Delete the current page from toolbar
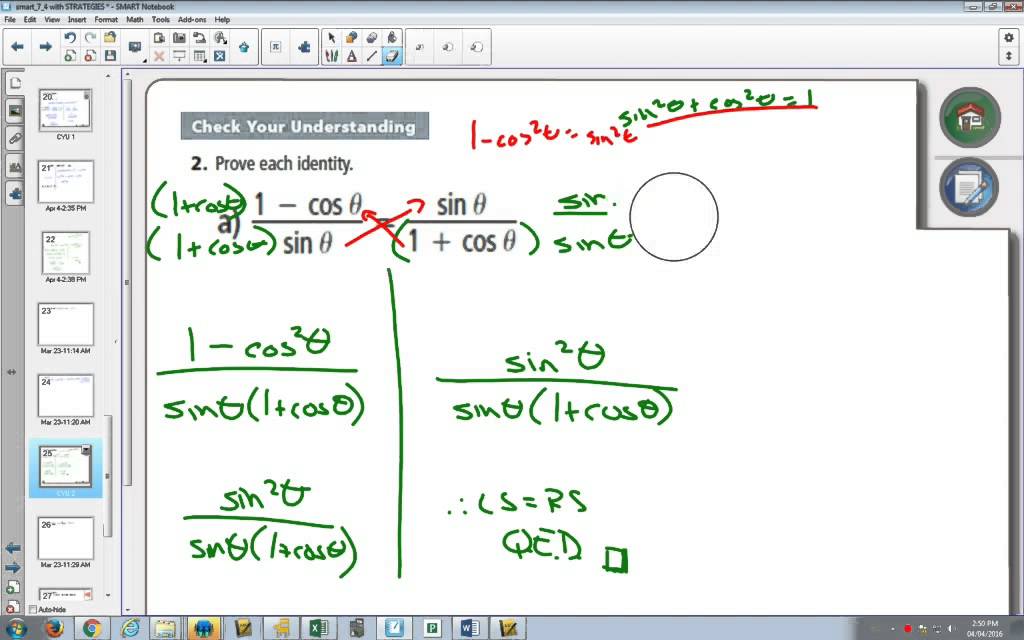1024x640 pixels. coord(90,56)
